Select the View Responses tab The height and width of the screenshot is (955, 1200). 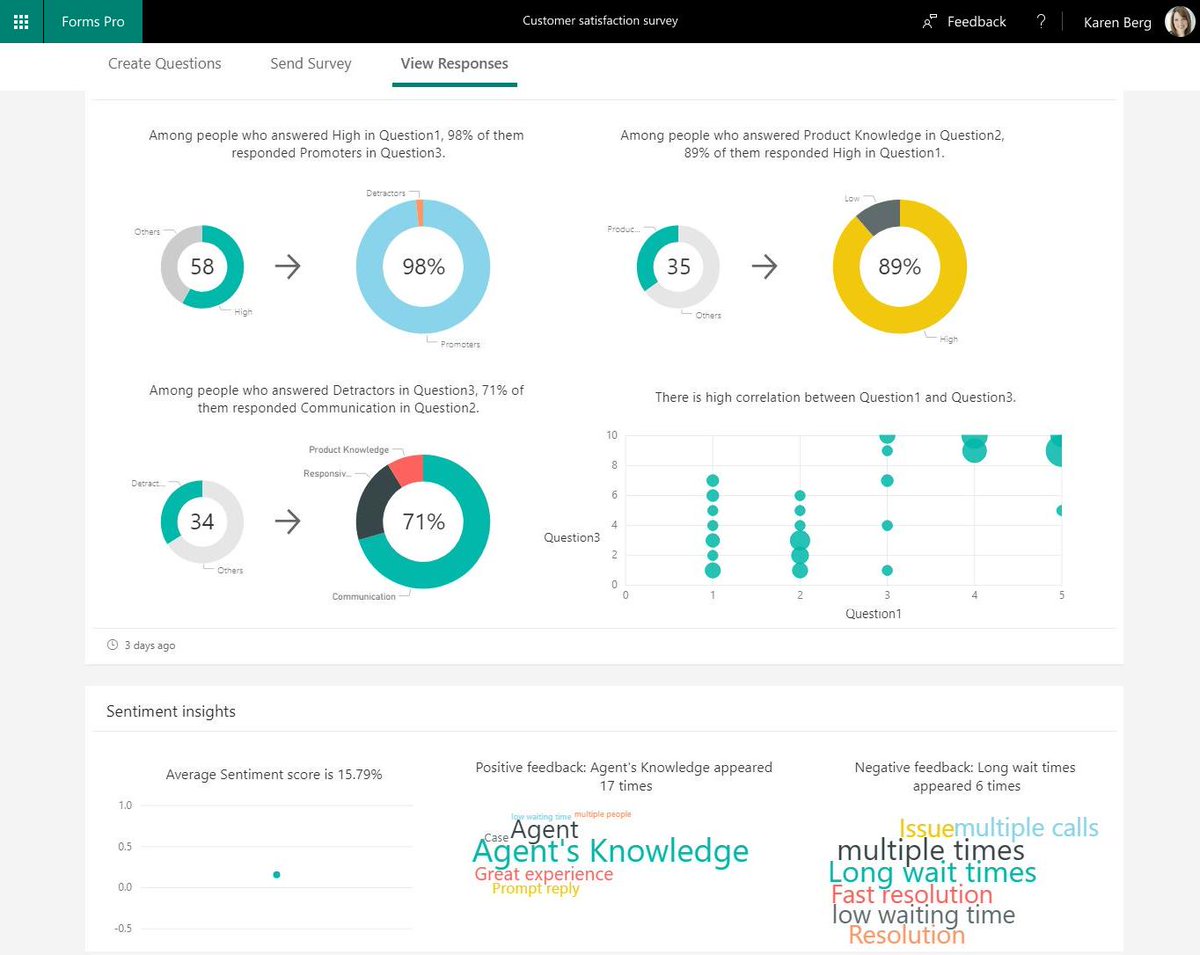454,63
